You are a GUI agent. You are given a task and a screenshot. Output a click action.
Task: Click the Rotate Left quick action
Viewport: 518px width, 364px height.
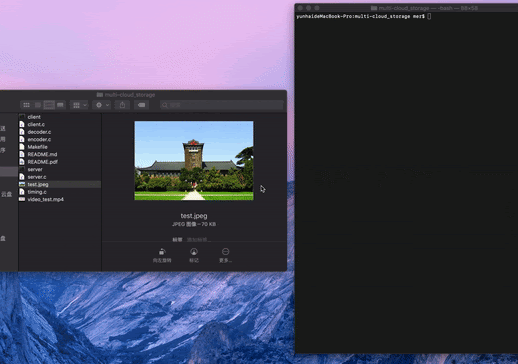[x=162, y=255]
